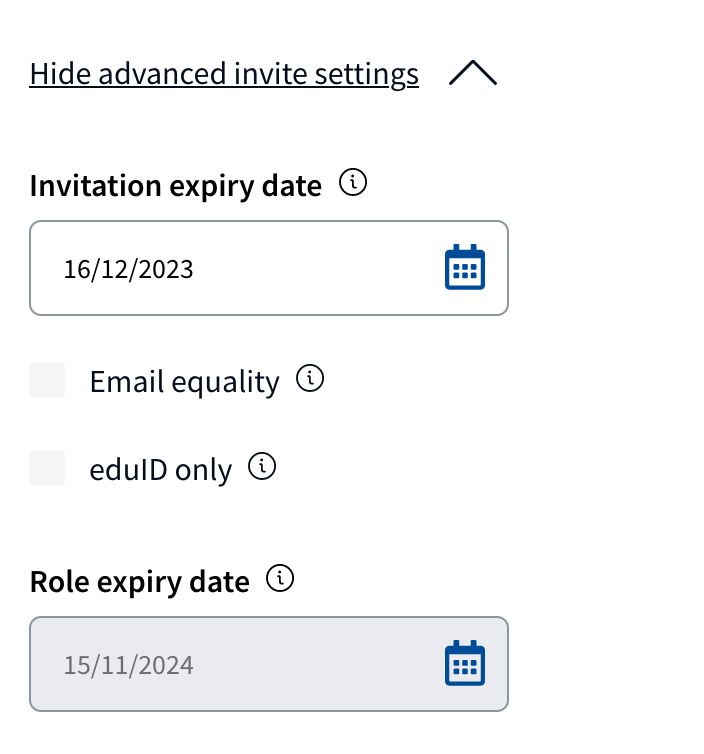Click the info icon beside Role expiry date
Viewport: 704px width, 754px height.
point(280,578)
